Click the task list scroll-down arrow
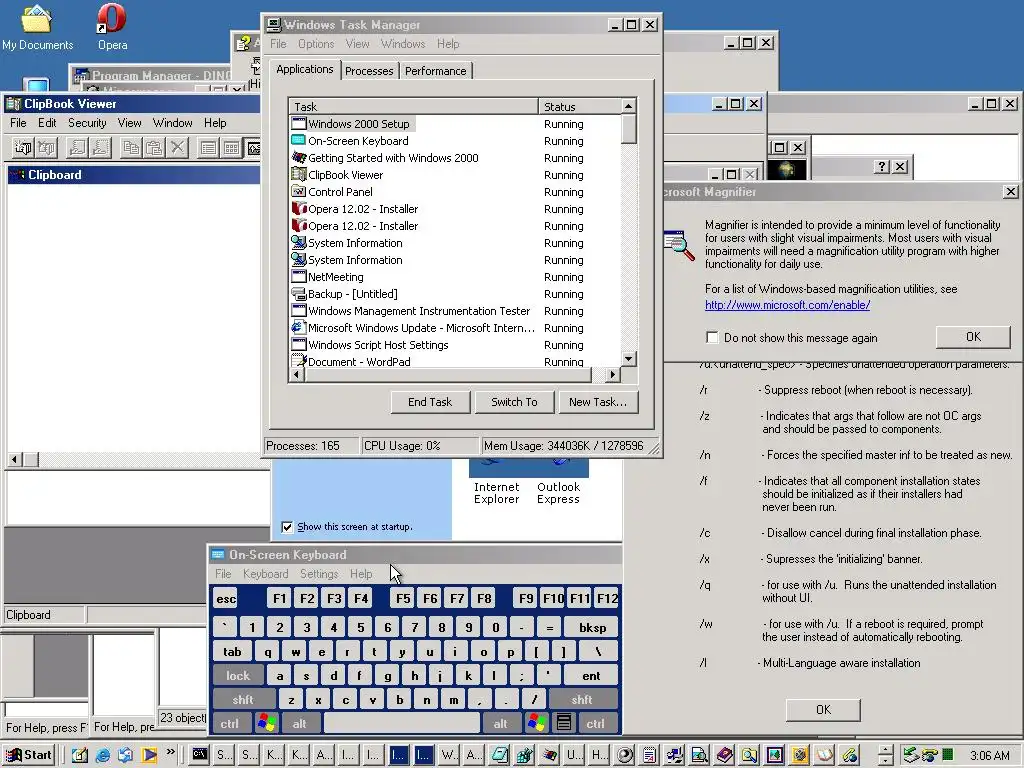The height and width of the screenshot is (768, 1024). point(628,359)
